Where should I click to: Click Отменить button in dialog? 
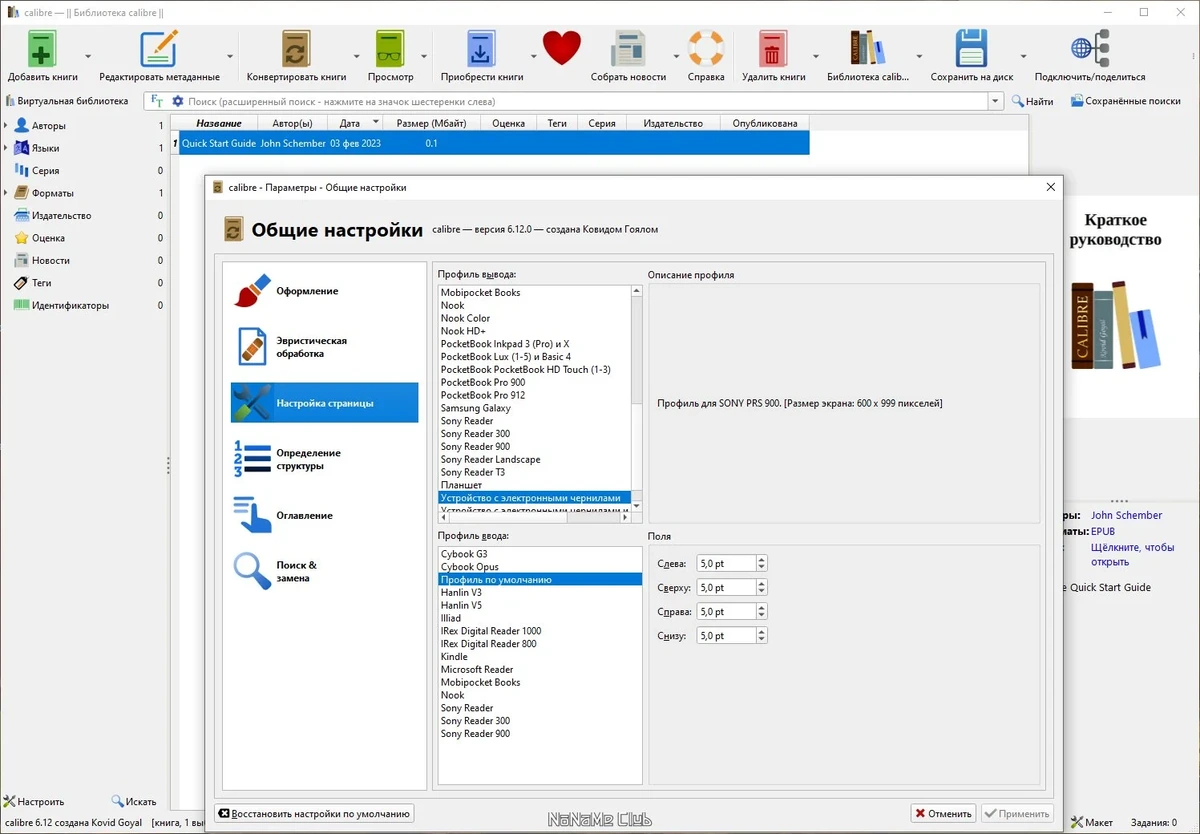click(943, 813)
